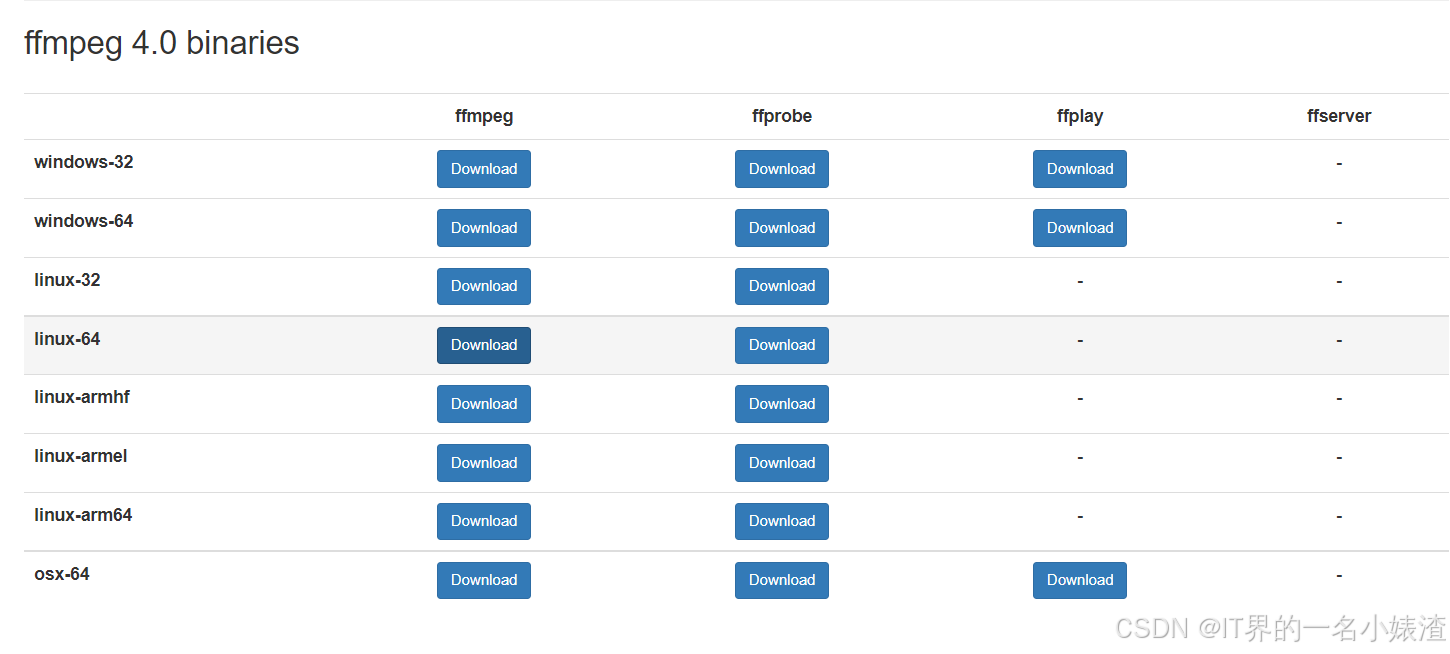This screenshot has width=1450, height=654.
Task: Click the ffserver column header
Action: click(1339, 116)
